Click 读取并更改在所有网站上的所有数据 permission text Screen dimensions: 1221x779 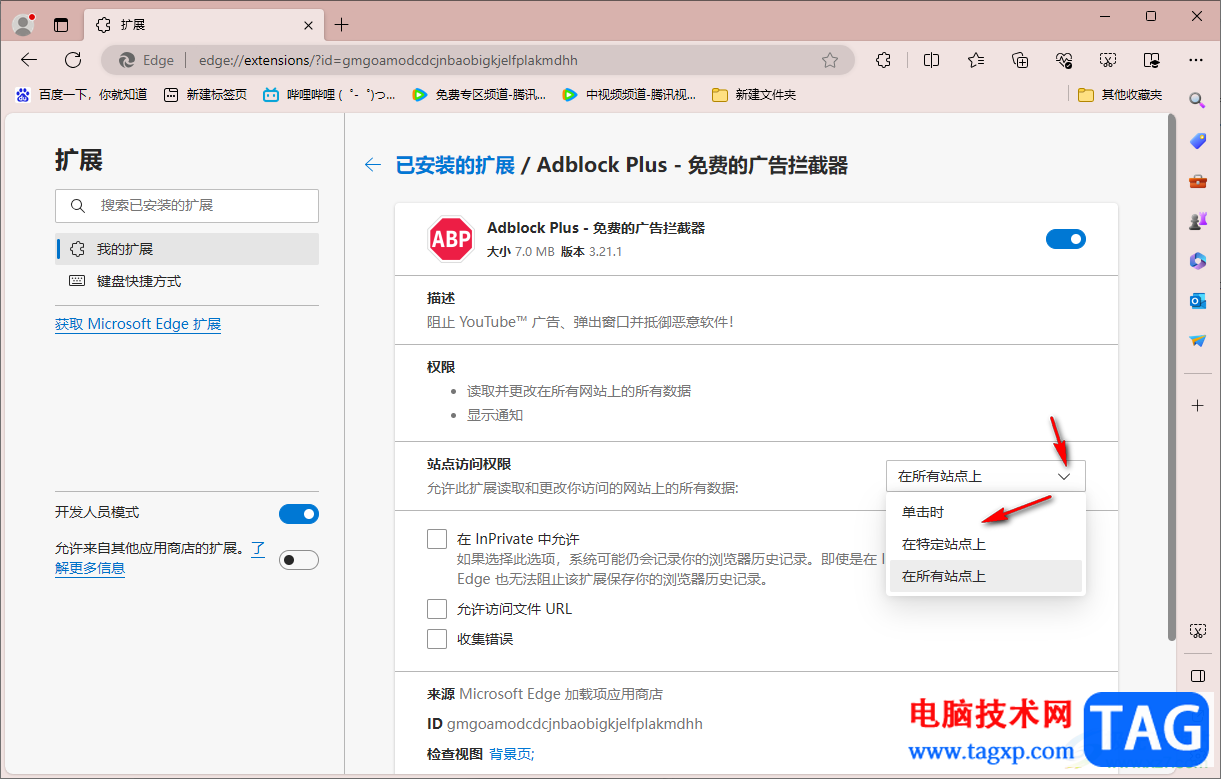579,391
